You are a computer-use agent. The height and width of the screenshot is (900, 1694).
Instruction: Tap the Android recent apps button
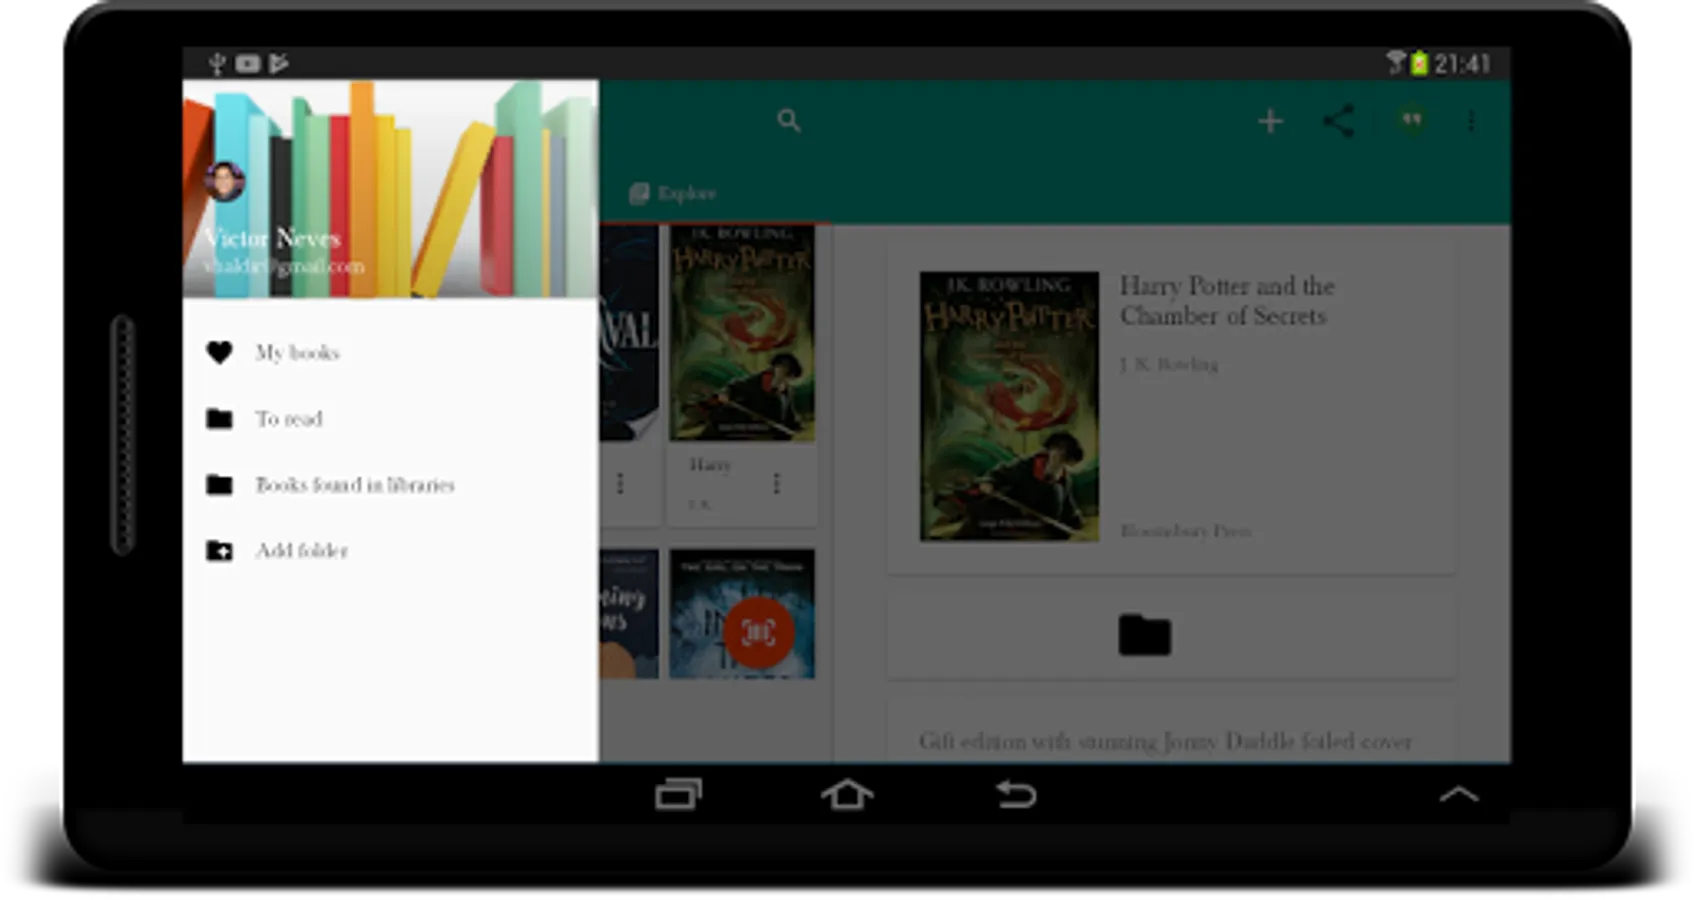coord(678,794)
